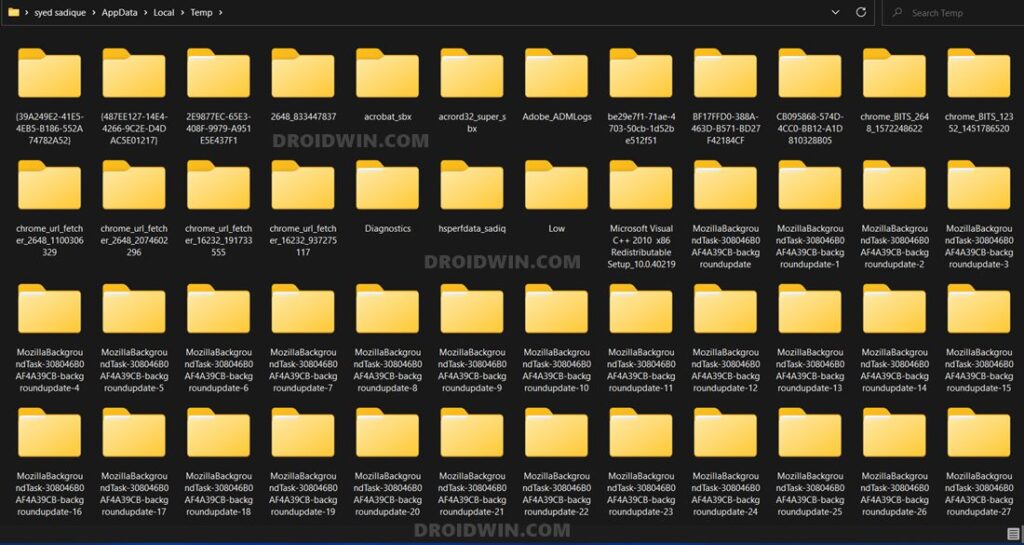
Task: Refresh the Temp folder view
Action: pos(861,12)
